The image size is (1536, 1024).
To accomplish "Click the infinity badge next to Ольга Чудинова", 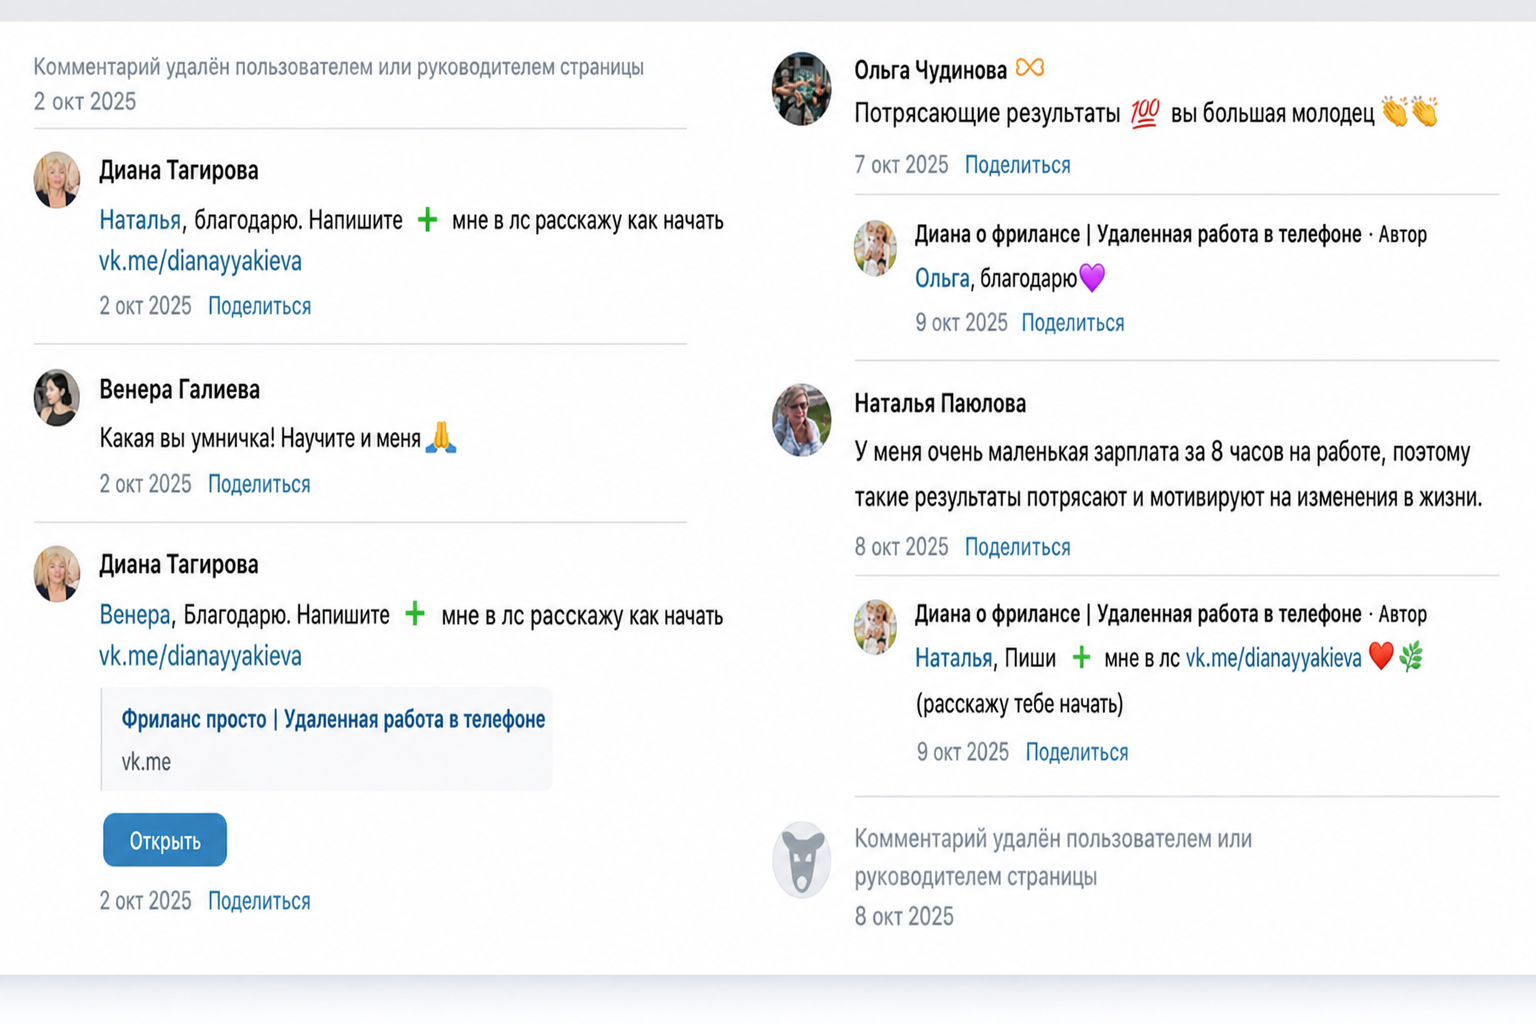I will (1030, 68).
